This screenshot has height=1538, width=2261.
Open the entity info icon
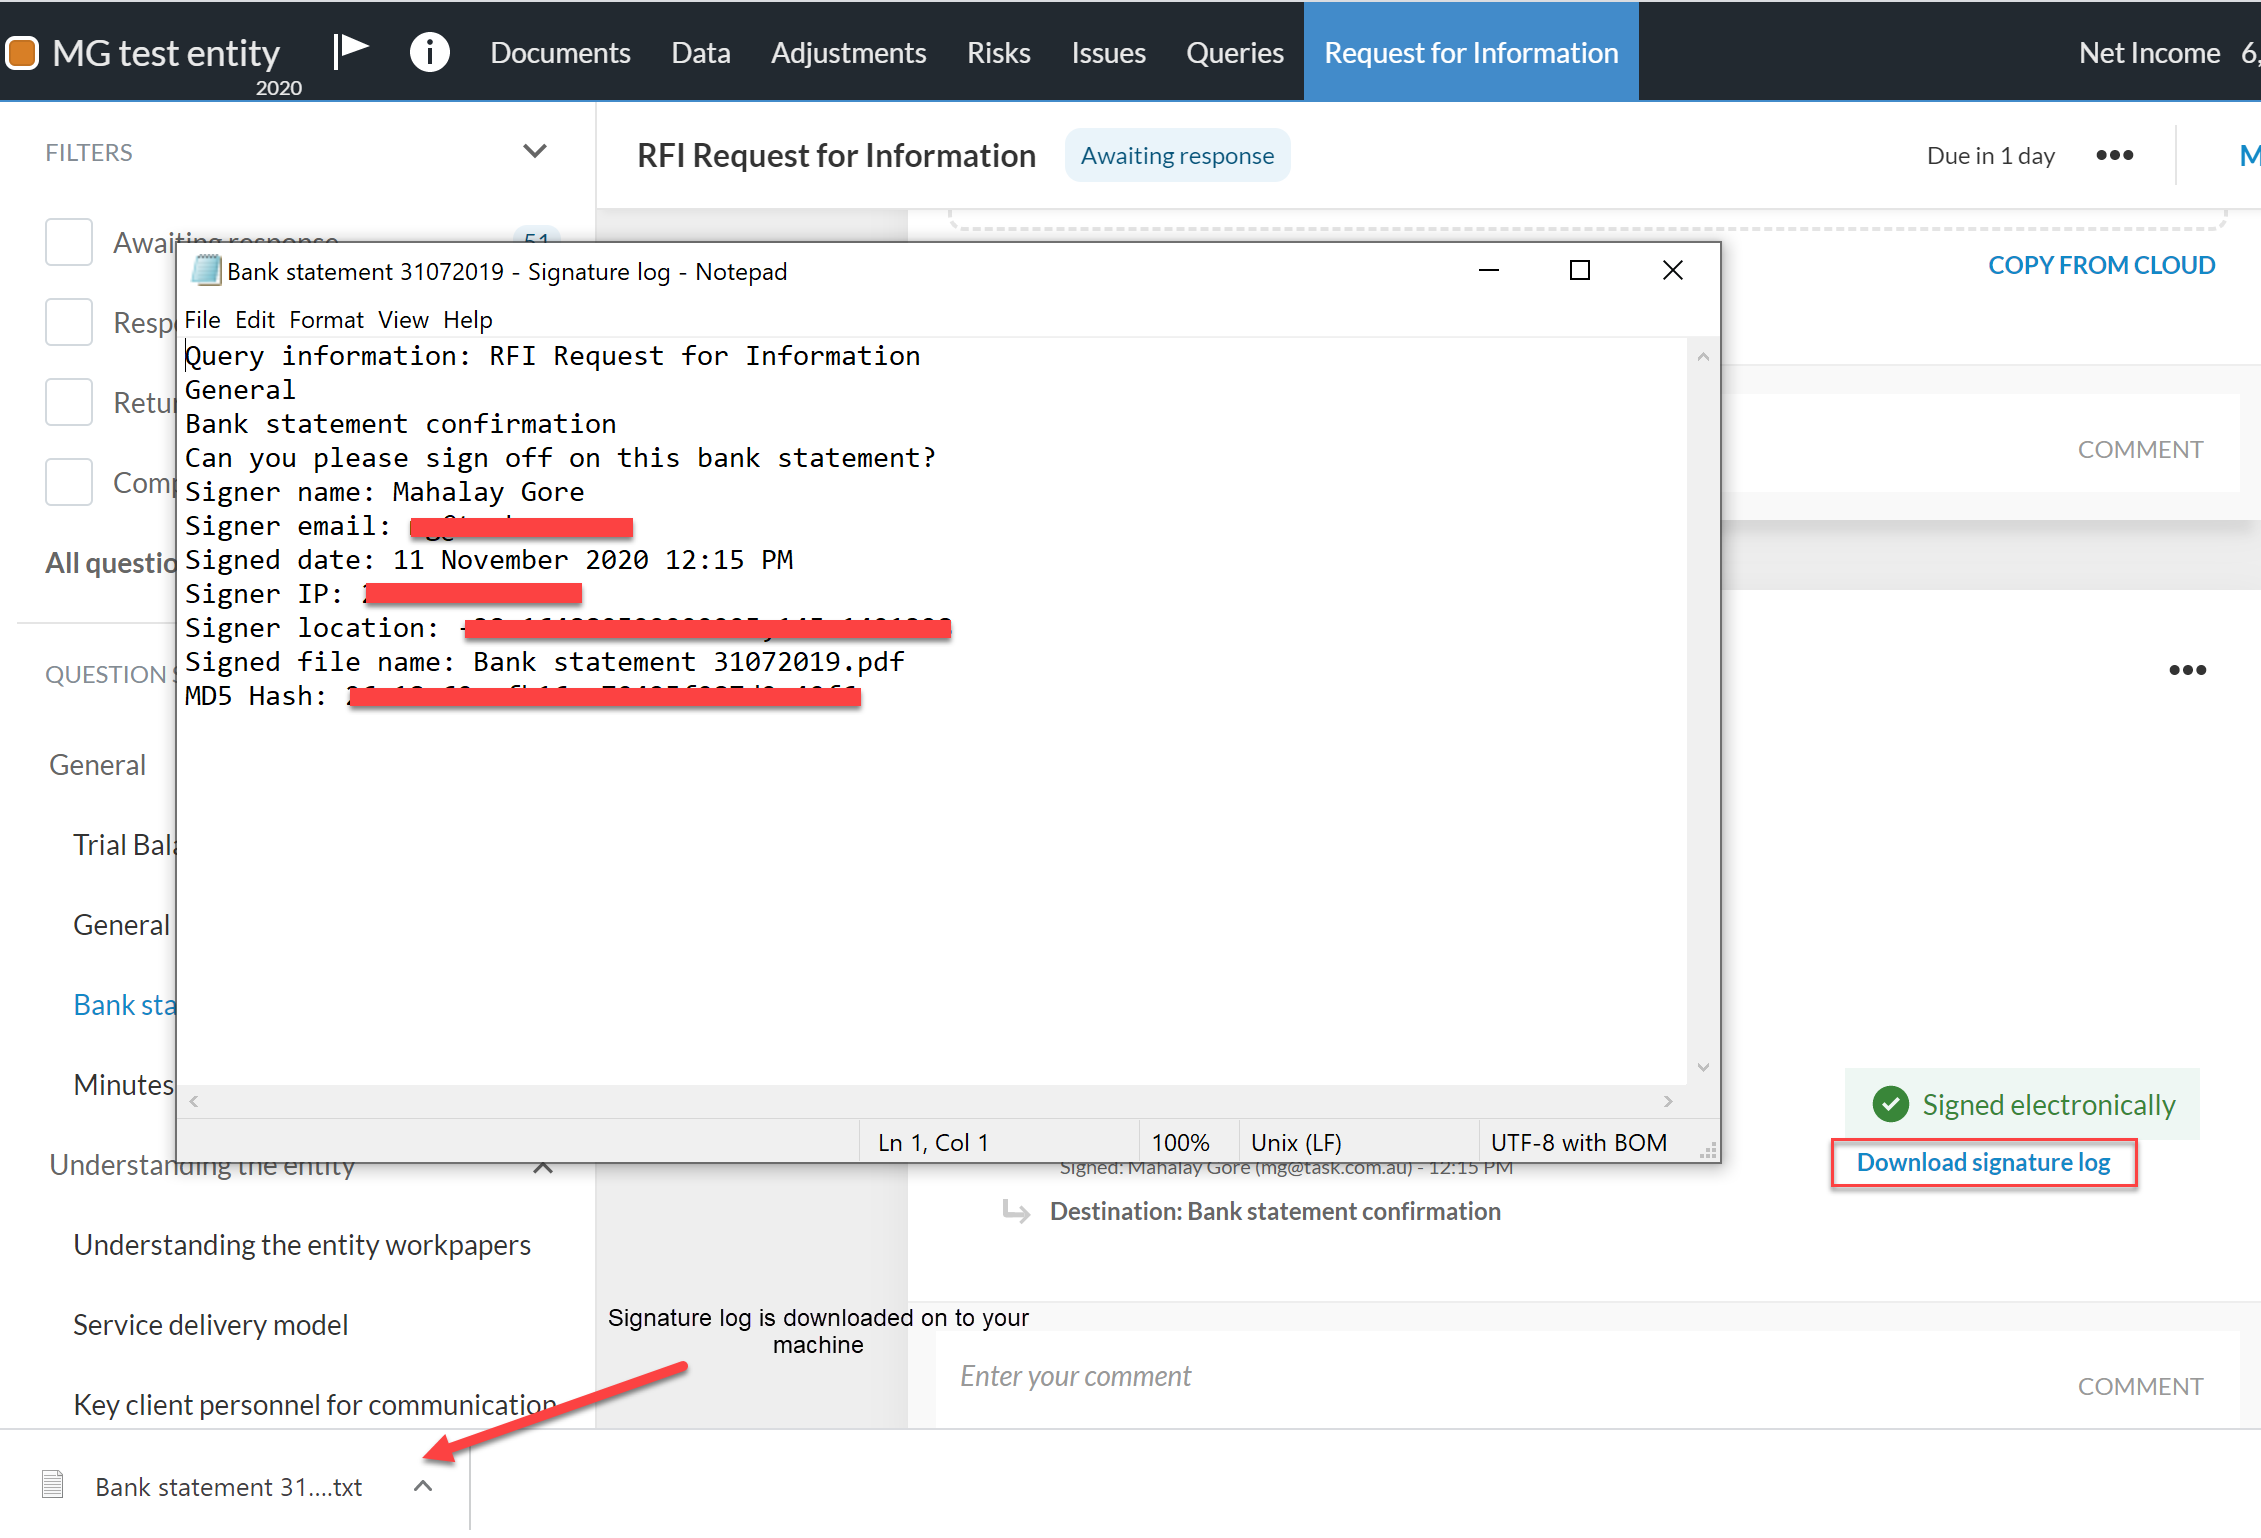click(429, 52)
